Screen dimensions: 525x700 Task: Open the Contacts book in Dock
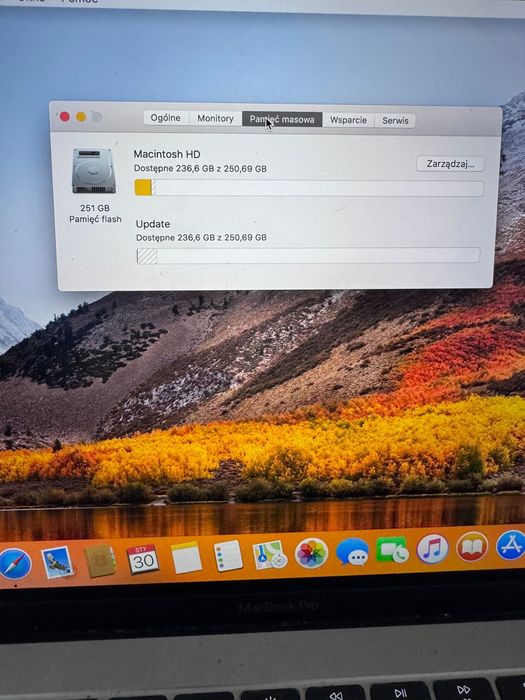pyautogui.click(x=100, y=560)
